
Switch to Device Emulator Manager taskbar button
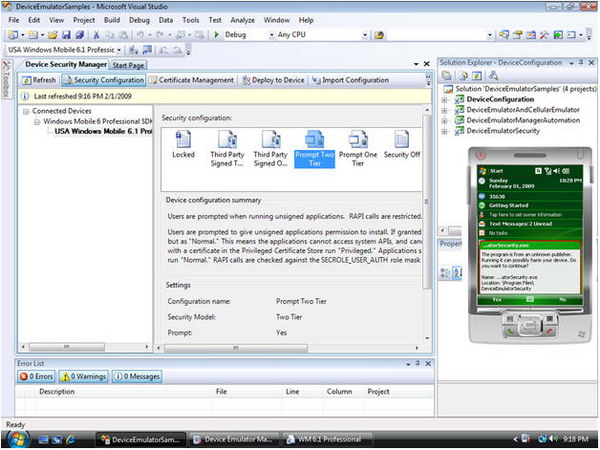[233, 440]
